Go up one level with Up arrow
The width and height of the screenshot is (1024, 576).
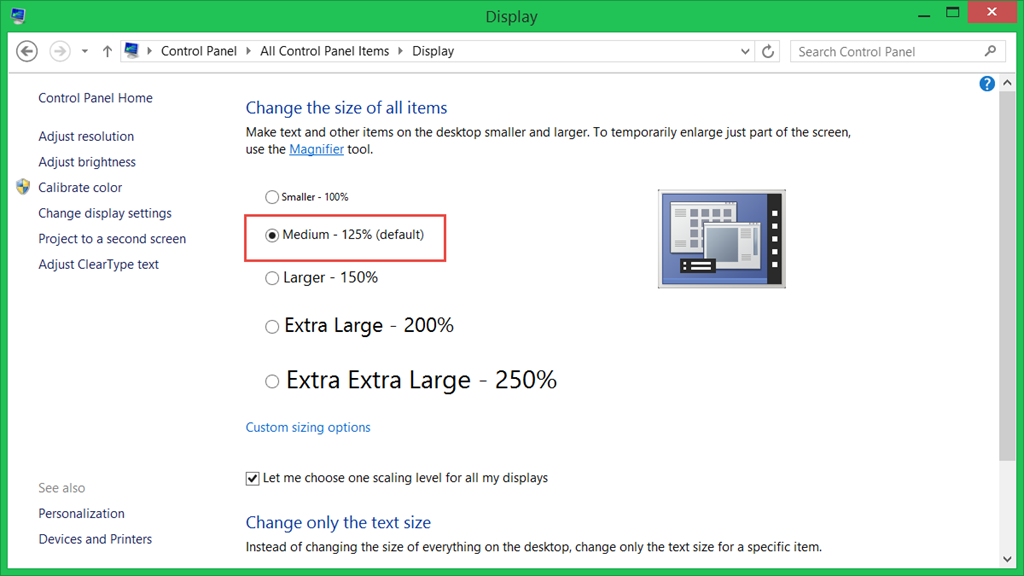(107, 51)
